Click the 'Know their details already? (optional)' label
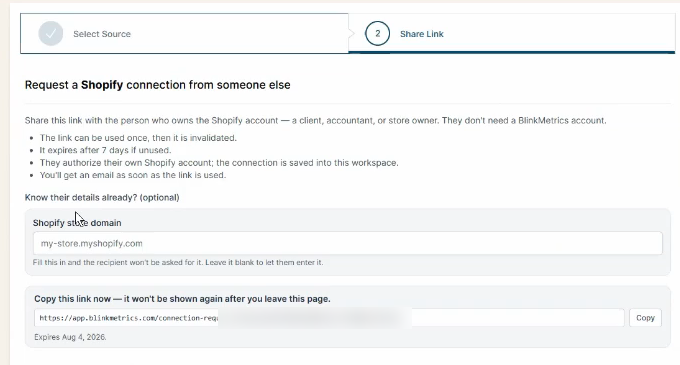The width and height of the screenshot is (680, 365). coord(102,197)
